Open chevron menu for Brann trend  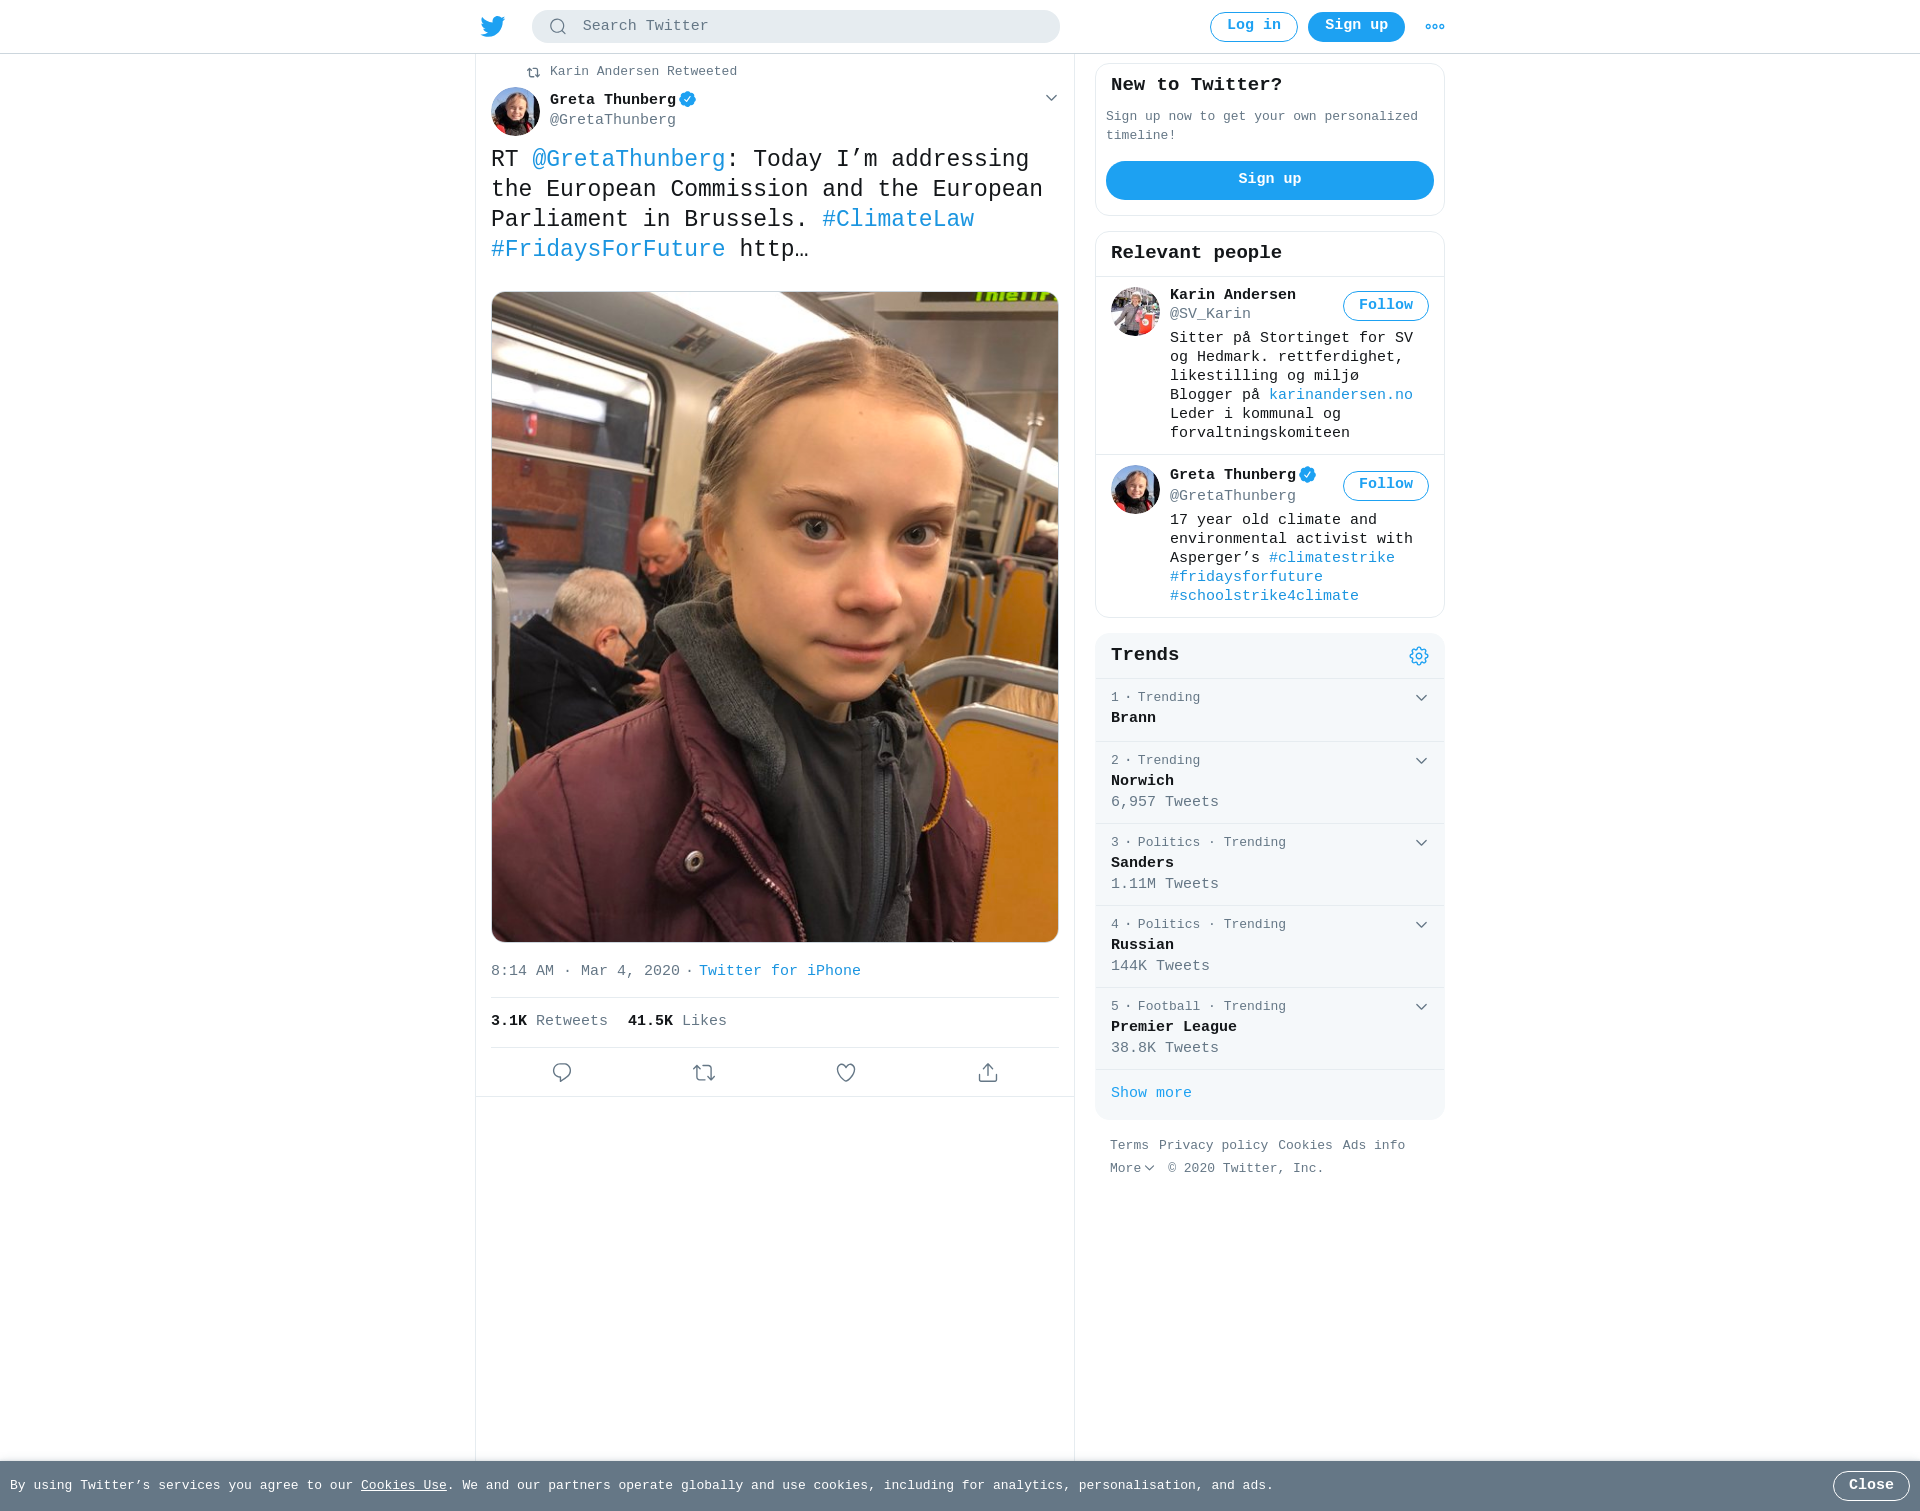(1421, 698)
